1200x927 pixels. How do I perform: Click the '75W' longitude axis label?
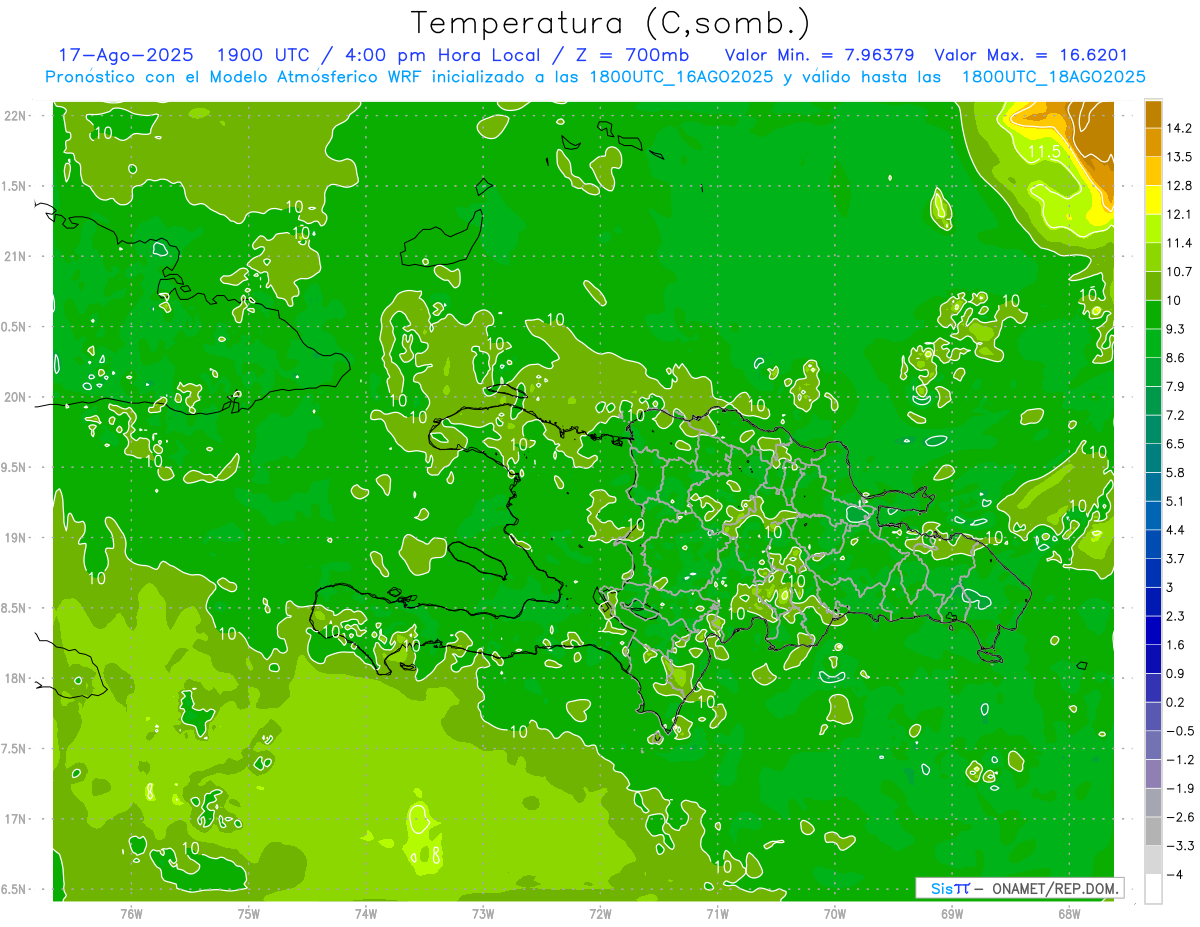click(248, 914)
